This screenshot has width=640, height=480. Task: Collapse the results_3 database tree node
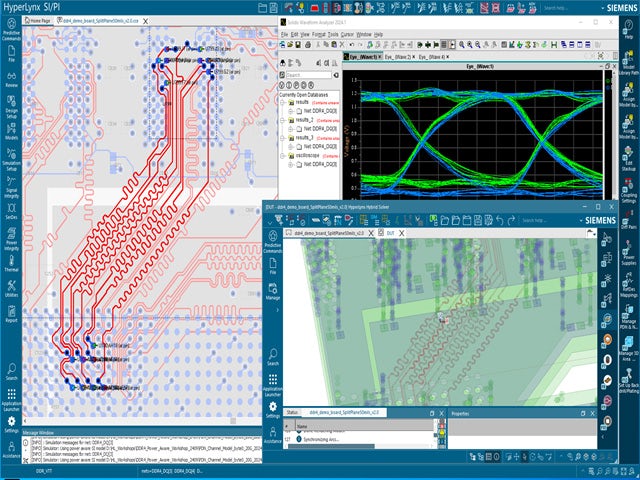[x=282, y=138]
